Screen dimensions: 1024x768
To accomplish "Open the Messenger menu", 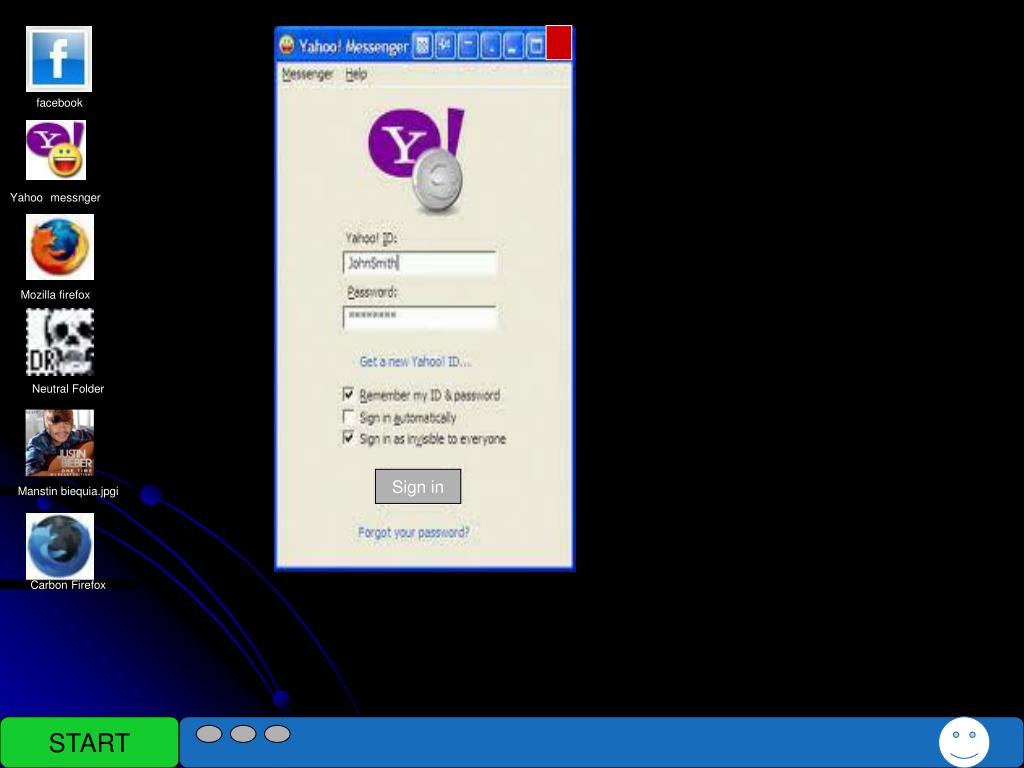I will point(307,74).
